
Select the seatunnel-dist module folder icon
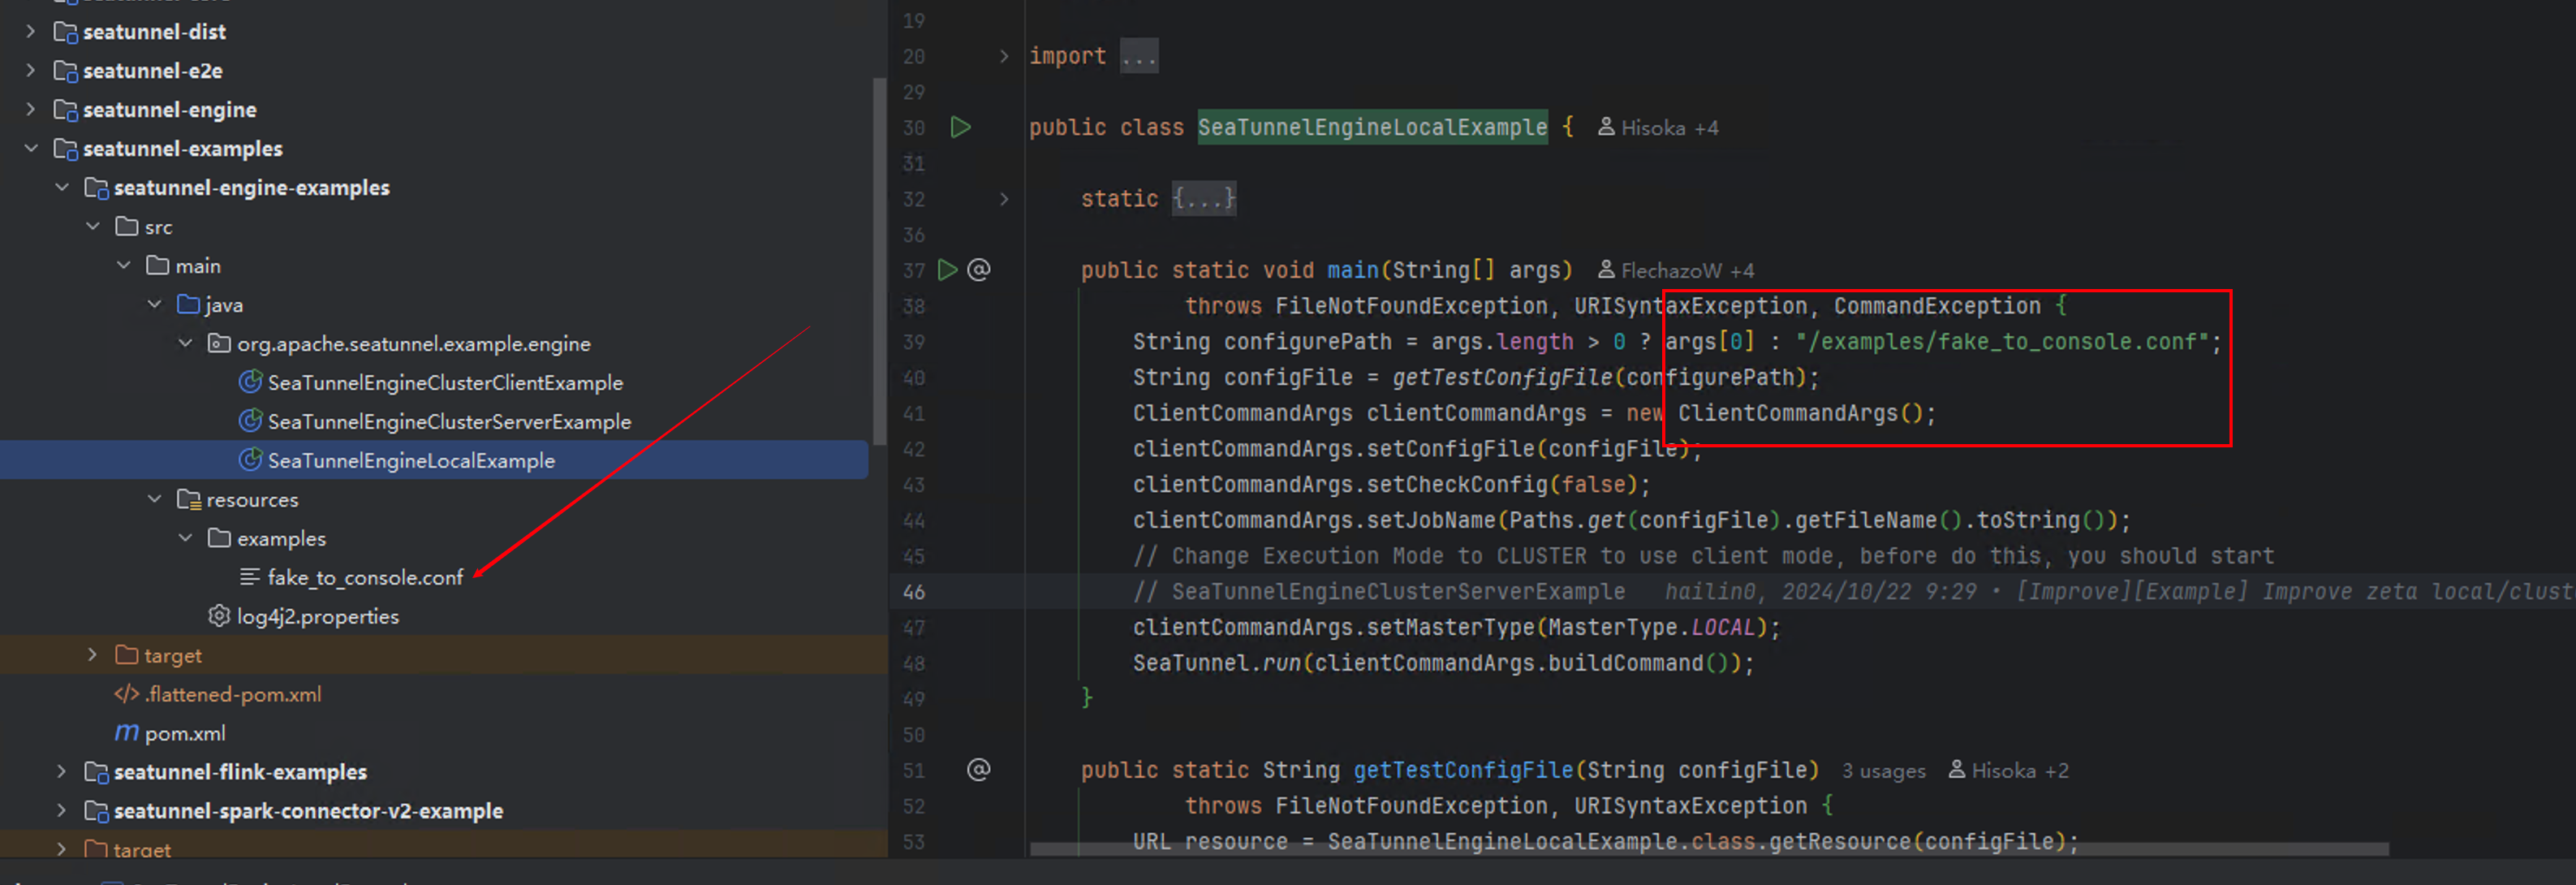pyautogui.click(x=66, y=32)
